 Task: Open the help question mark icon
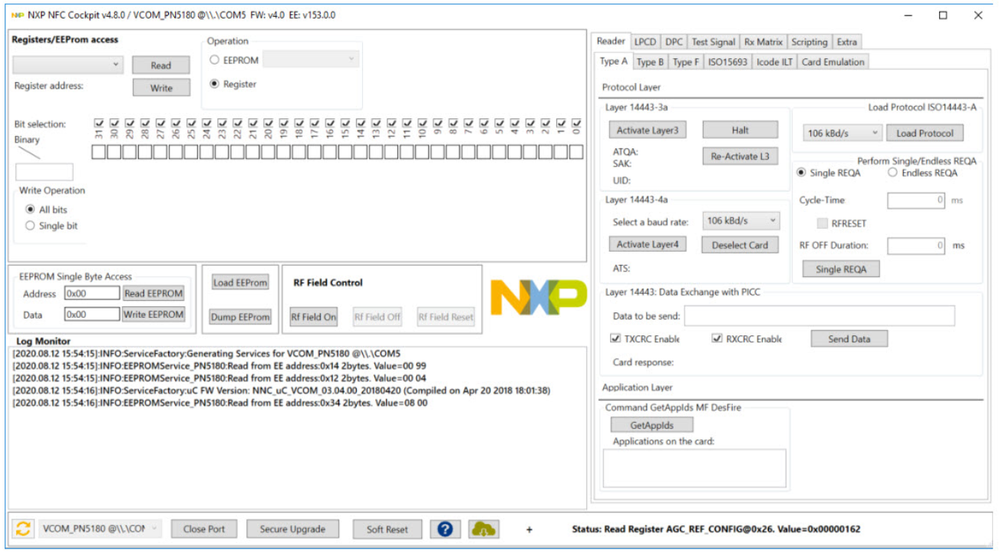(445, 529)
